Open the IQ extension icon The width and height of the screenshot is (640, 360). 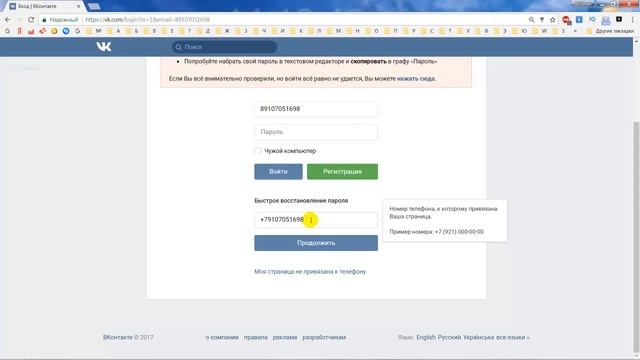point(592,19)
